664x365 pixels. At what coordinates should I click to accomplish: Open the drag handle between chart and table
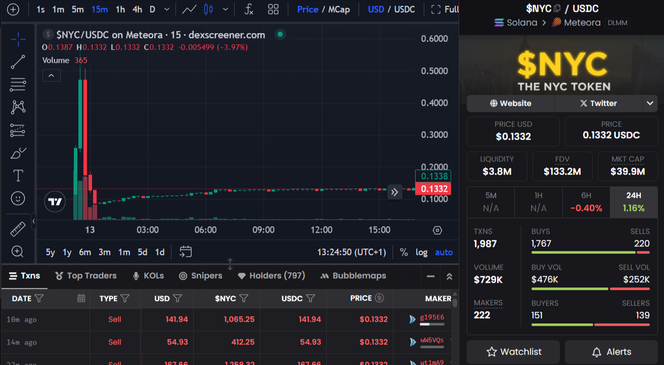pos(230,264)
